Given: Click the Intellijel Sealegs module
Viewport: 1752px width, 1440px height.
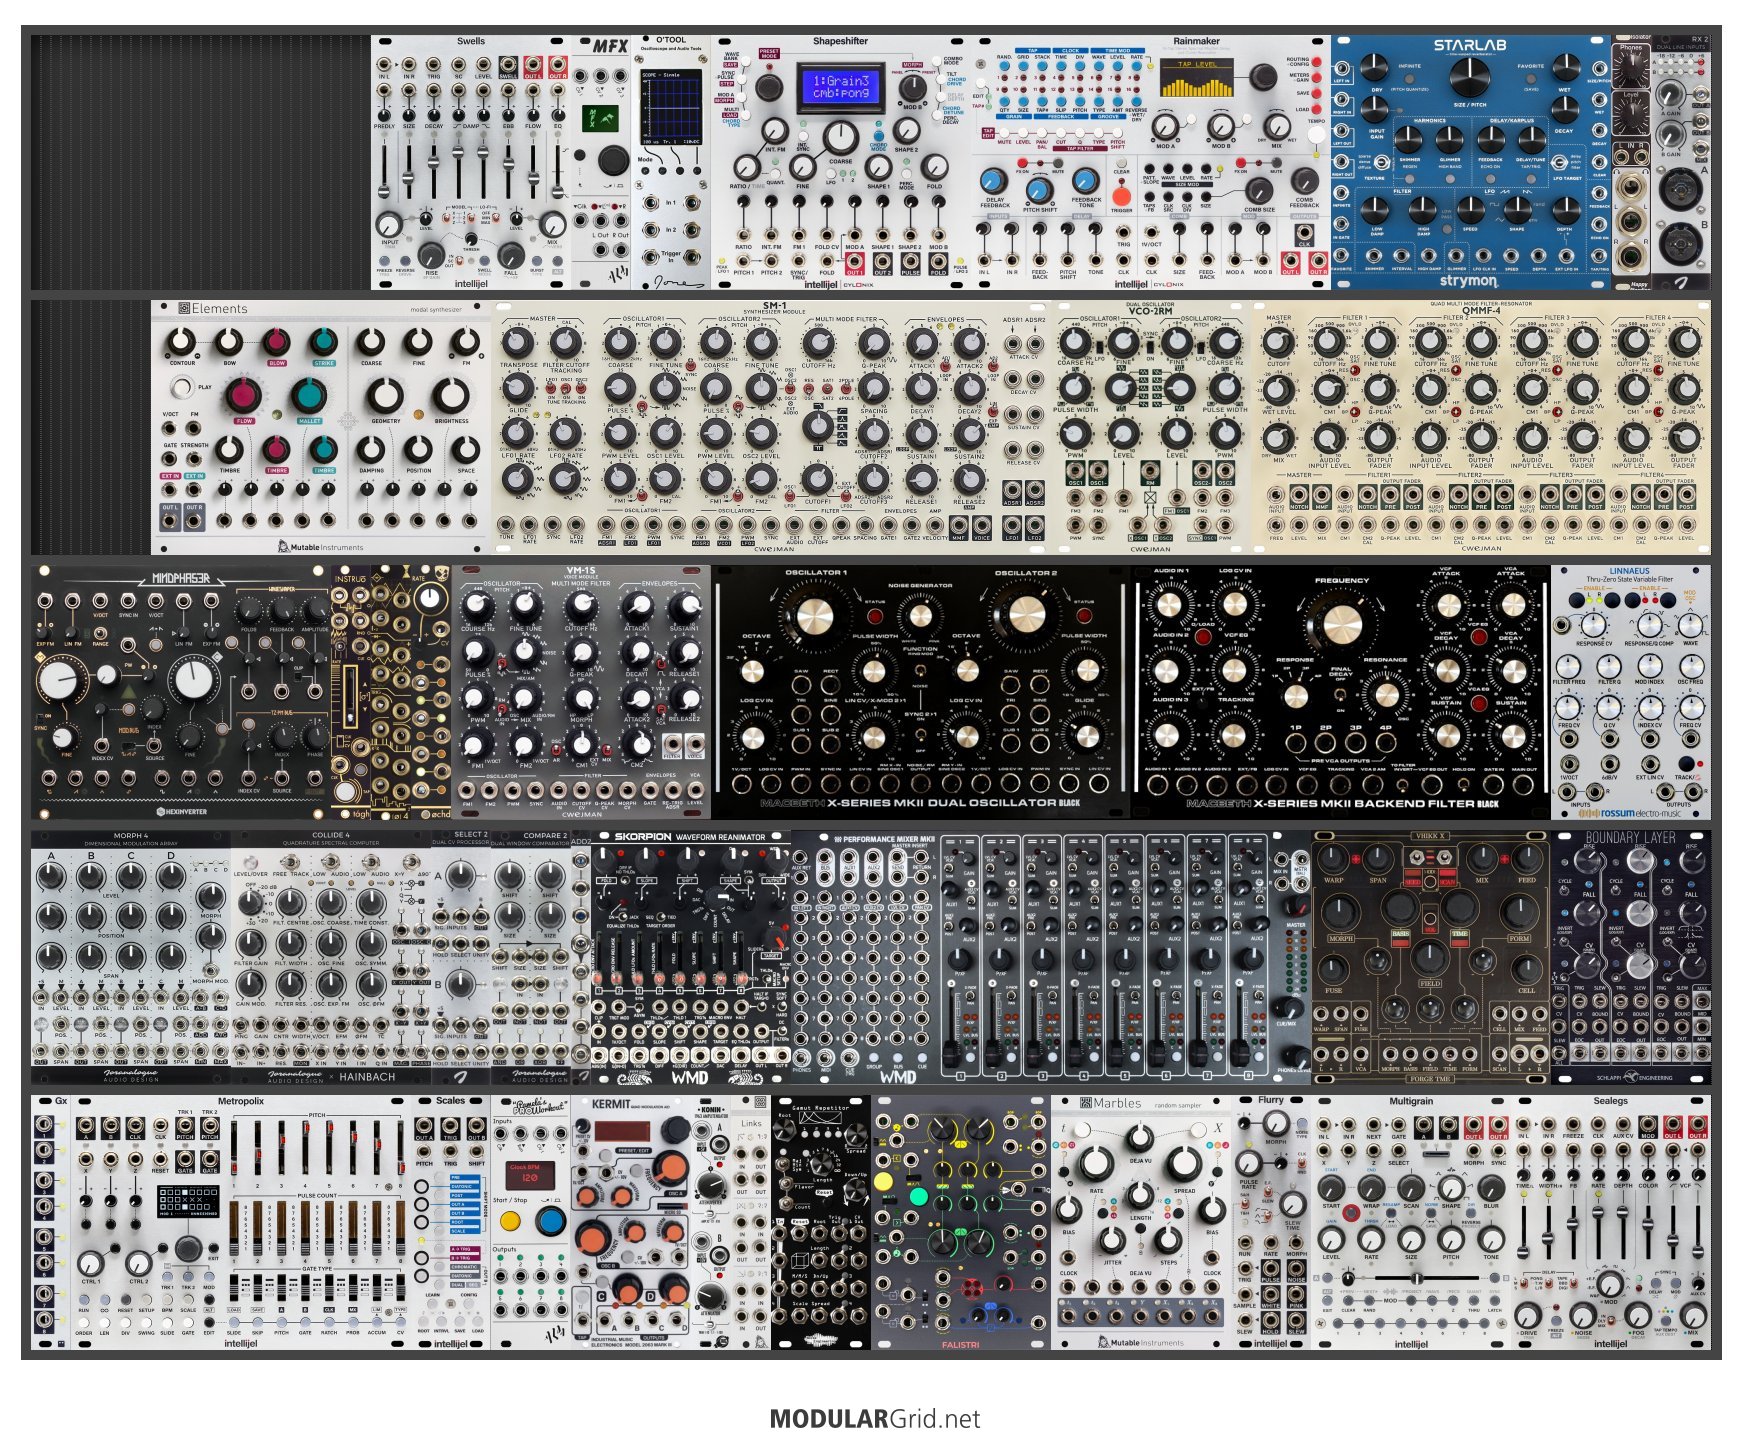Looking at the screenshot, I should (1611, 1222).
